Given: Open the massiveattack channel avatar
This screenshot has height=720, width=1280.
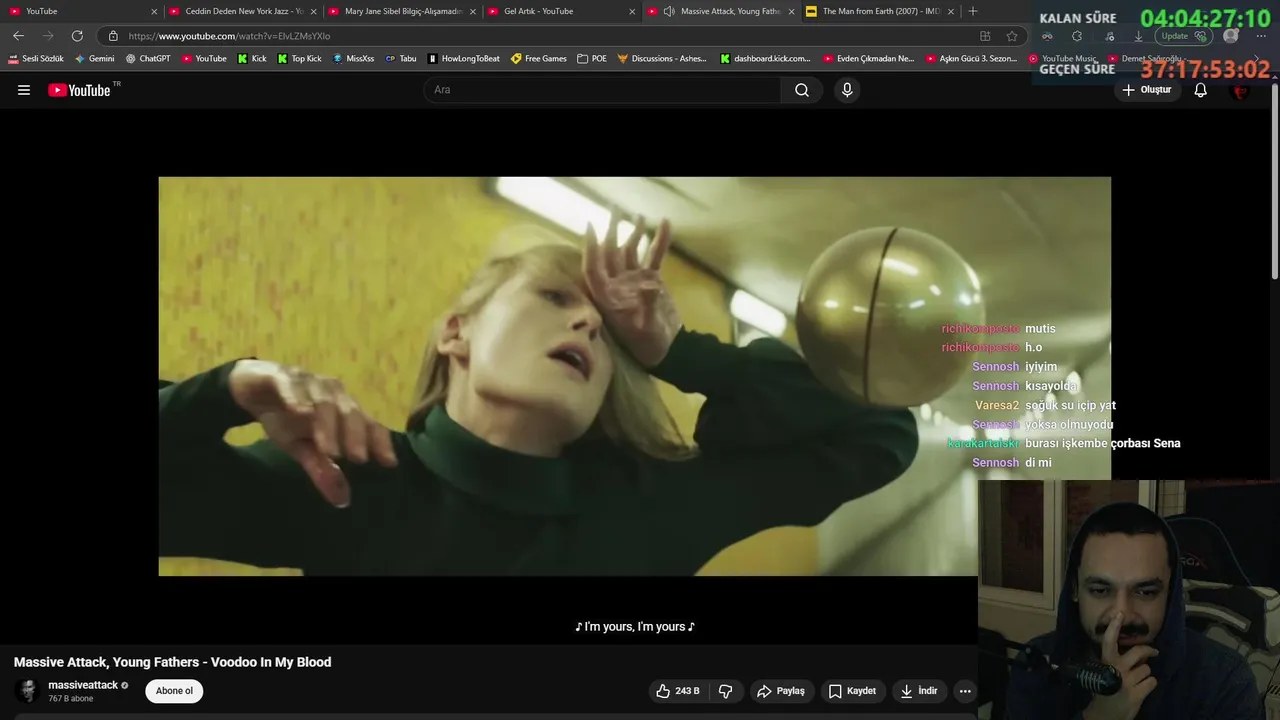Looking at the screenshot, I should 28,691.
